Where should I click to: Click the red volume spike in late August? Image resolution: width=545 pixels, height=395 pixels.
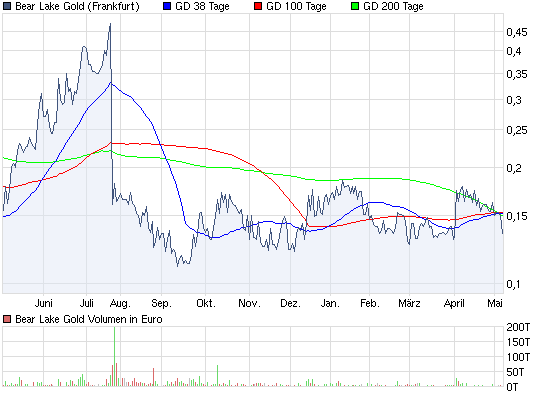(x=153, y=377)
